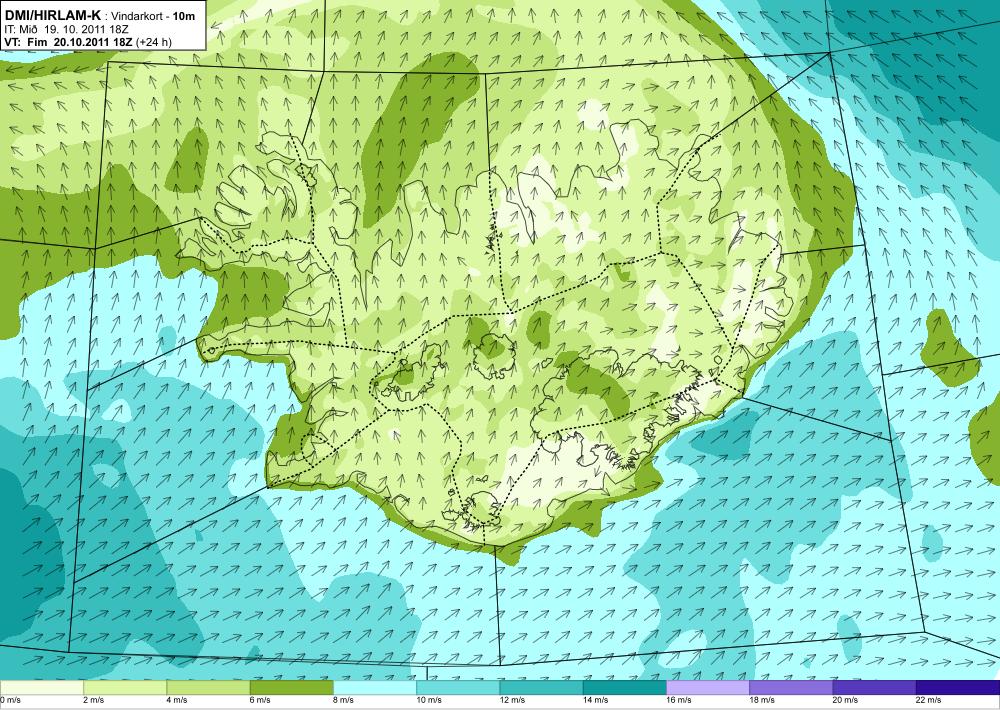Click the '2 m/s' legend label
The width and height of the screenshot is (1000, 710).
tap(94, 700)
